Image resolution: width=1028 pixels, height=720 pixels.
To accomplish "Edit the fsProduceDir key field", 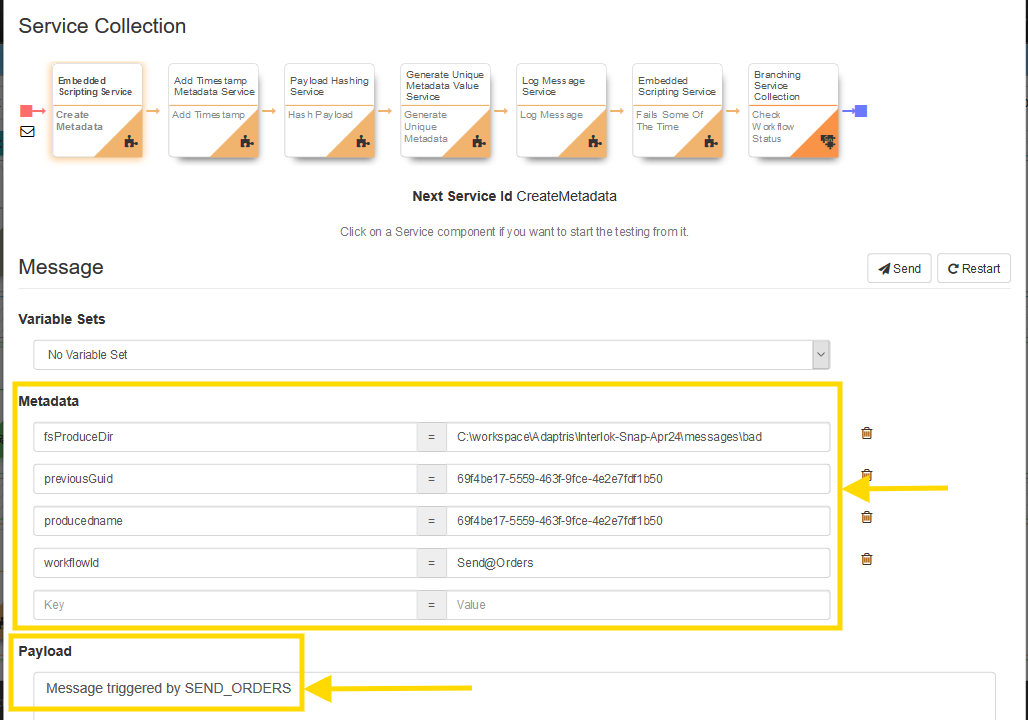I will tap(225, 437).
